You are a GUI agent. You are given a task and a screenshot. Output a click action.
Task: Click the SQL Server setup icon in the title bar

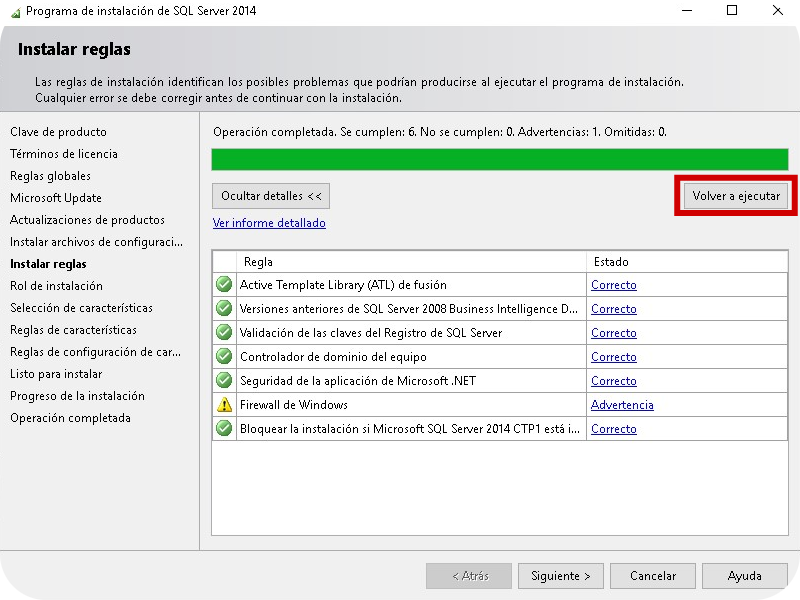(14, 11)
